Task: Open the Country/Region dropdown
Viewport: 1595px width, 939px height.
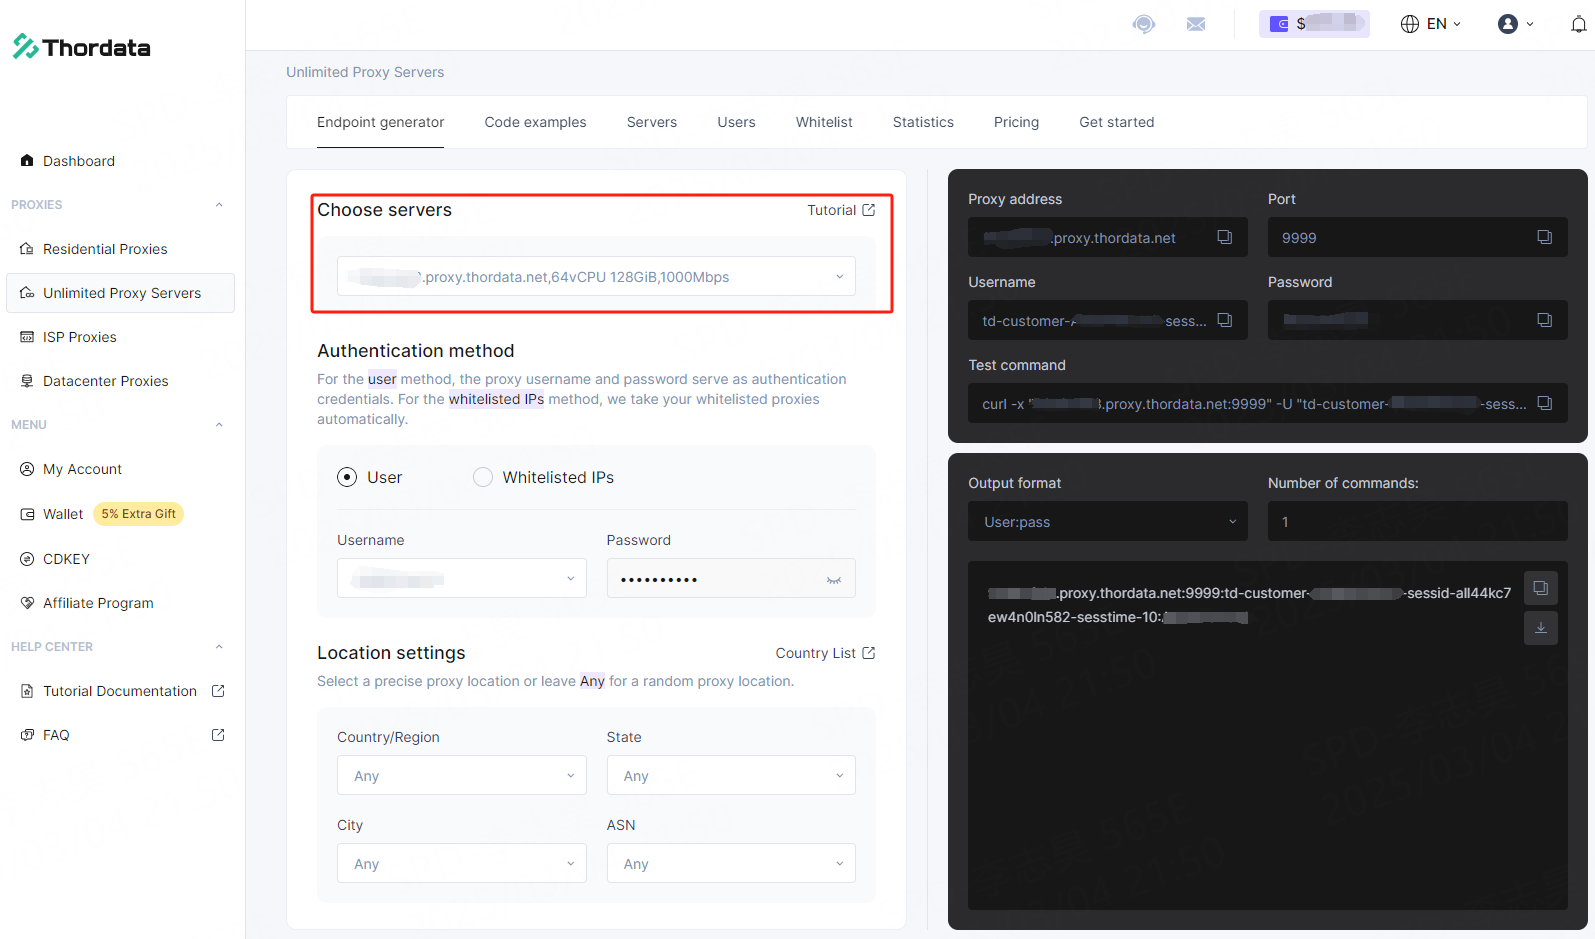Action: 462,775
